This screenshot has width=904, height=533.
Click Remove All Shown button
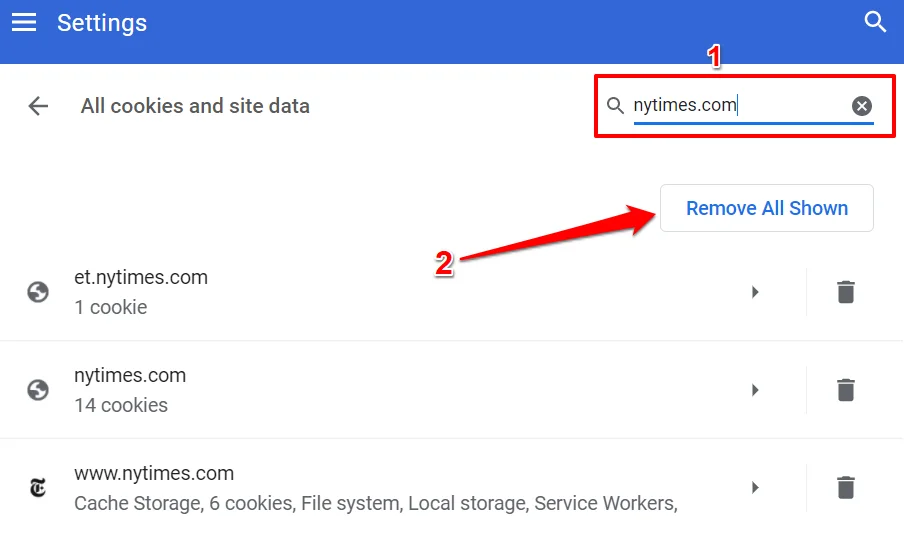pos(767,208)
